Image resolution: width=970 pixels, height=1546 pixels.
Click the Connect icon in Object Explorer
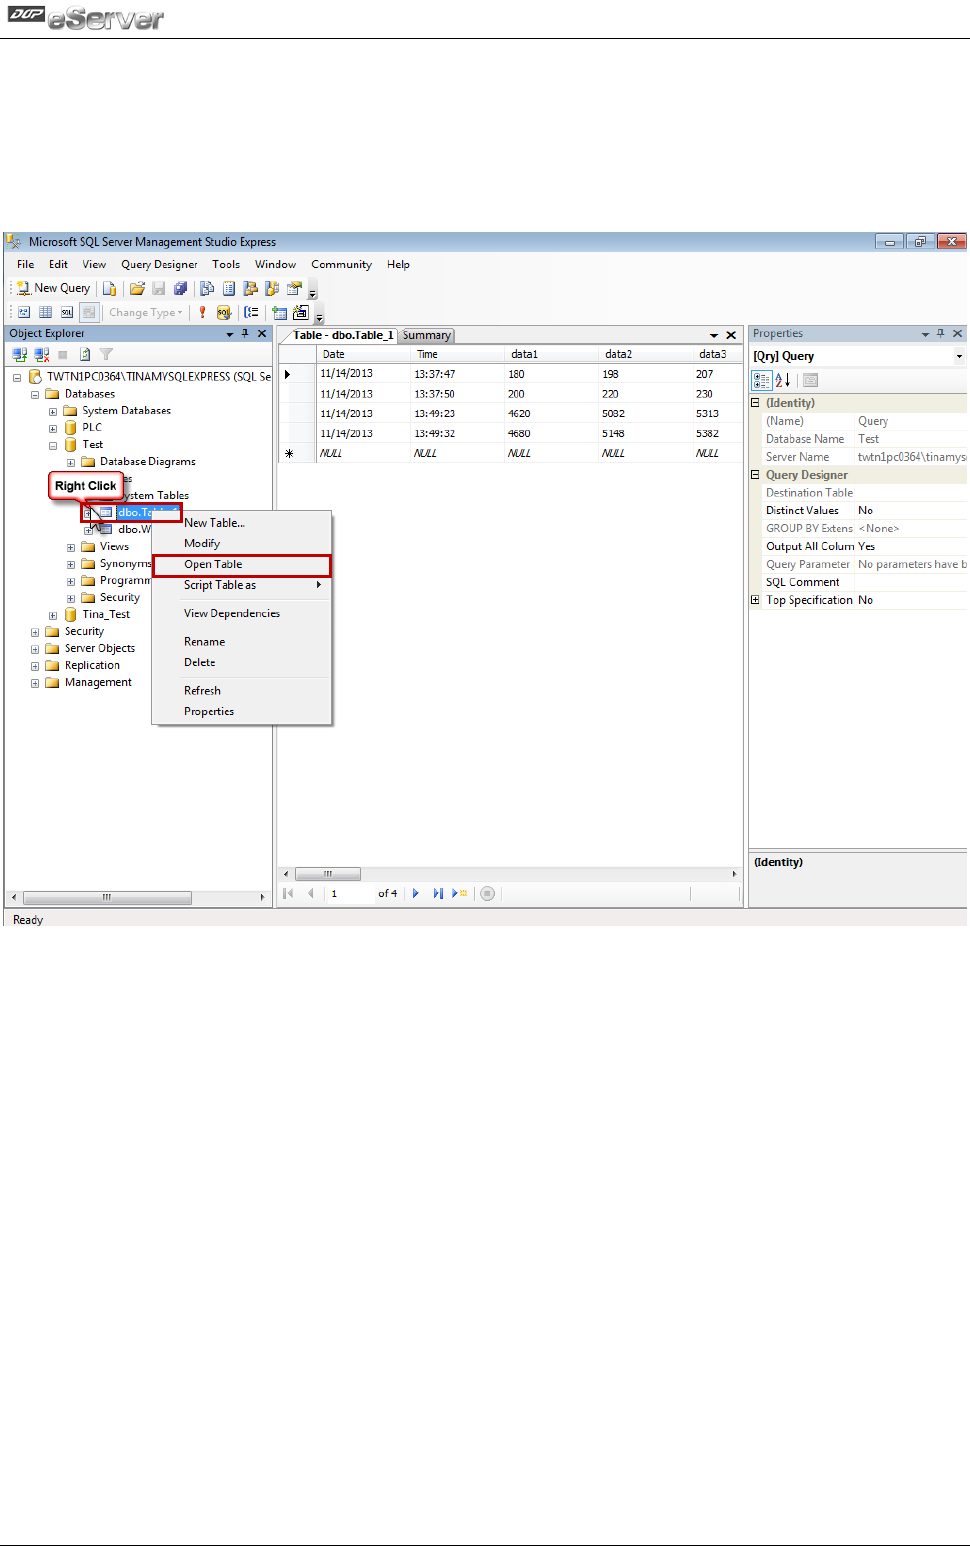click(x=19, y=354)
